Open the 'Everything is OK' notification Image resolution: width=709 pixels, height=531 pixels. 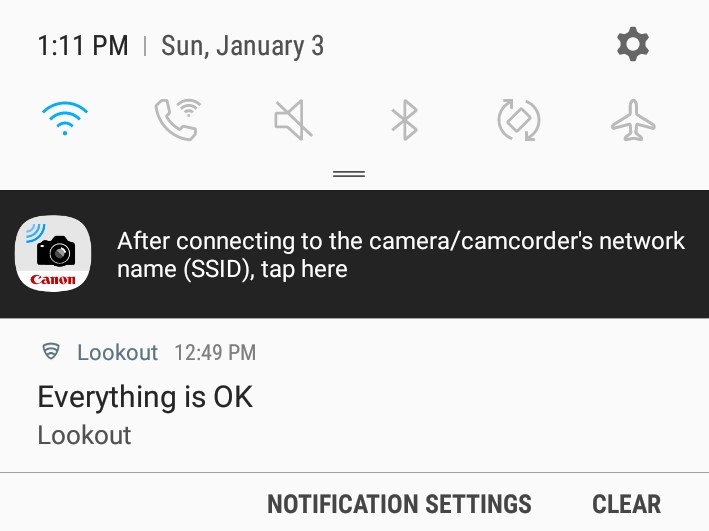click(x=145, y=397)
